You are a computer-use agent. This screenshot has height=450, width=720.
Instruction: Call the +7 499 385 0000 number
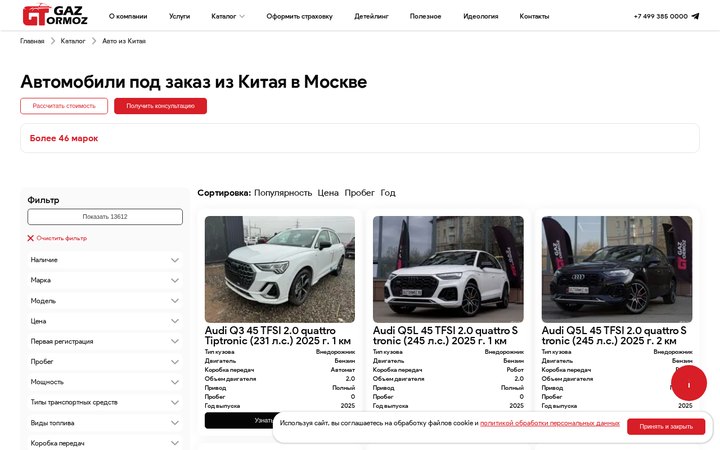point(660,16)
